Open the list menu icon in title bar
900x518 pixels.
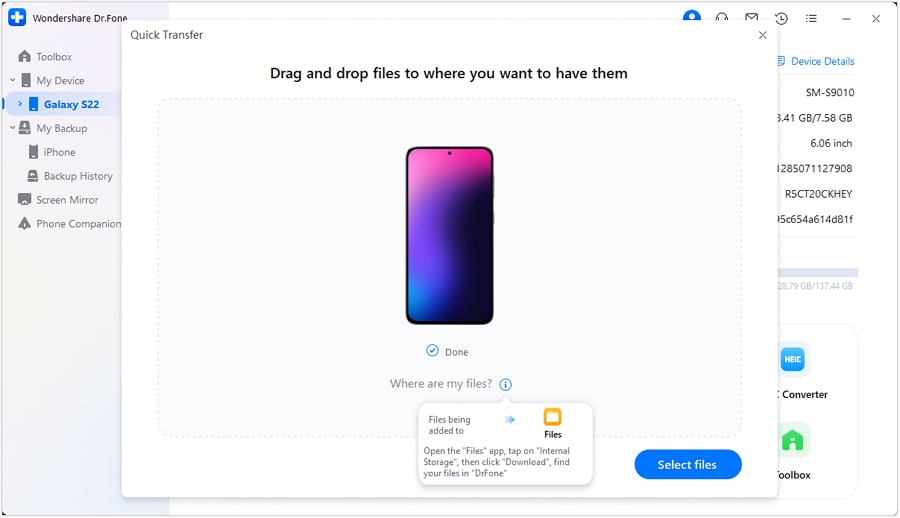coord(811,18)
